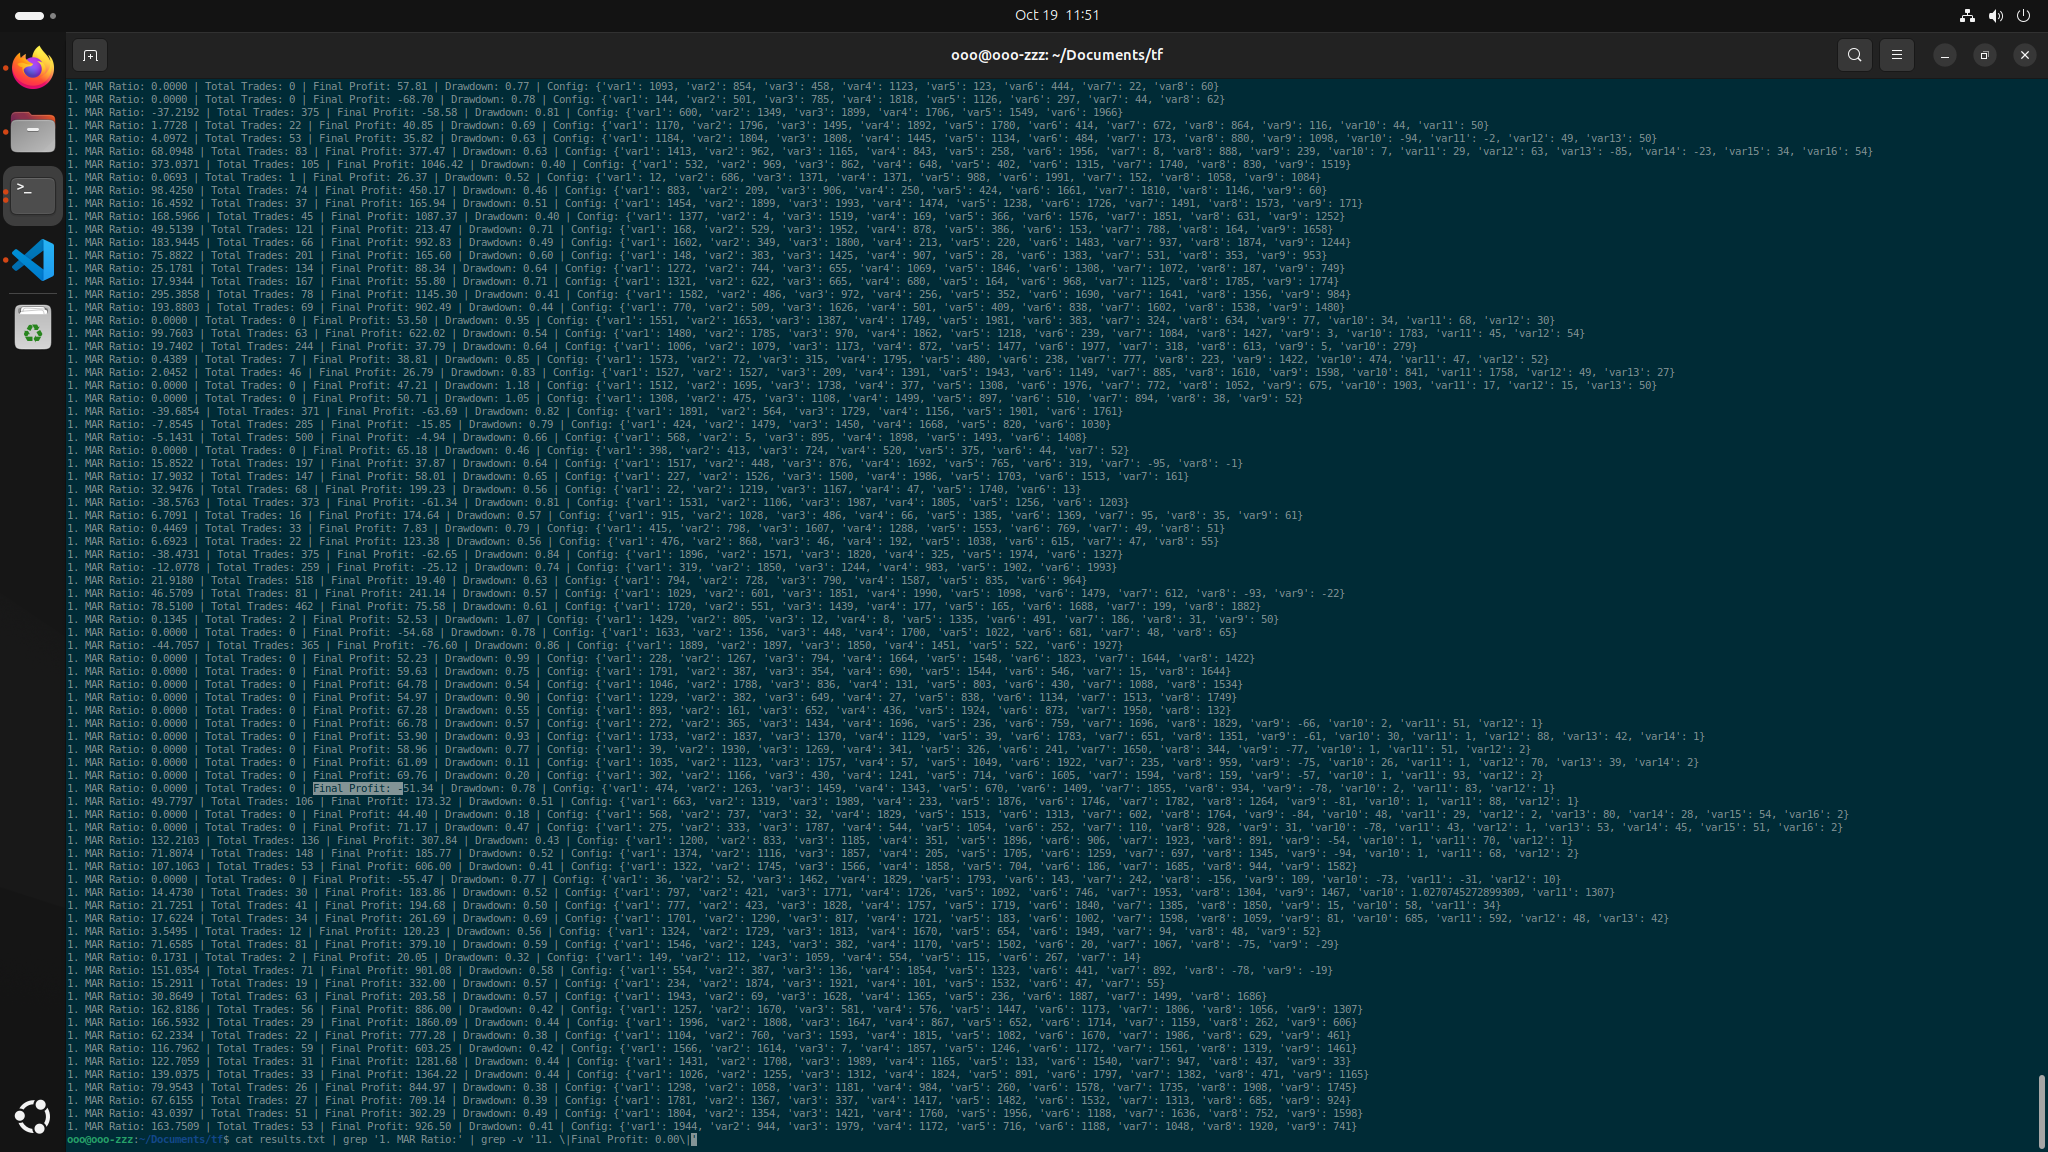Minimize the terminal window
Image resolution: width=2048 pixels, height=1152 pixels.
click(1944, 55)
